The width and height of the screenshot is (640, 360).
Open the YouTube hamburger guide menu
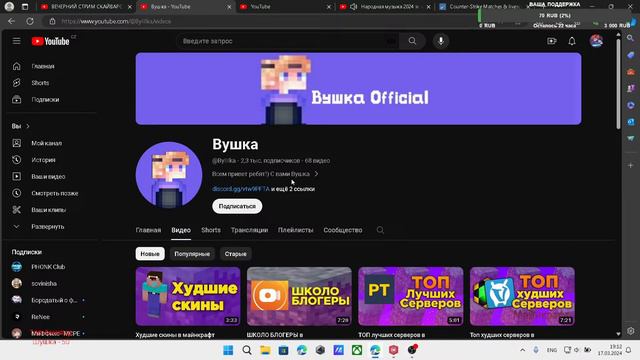point(16,41)
